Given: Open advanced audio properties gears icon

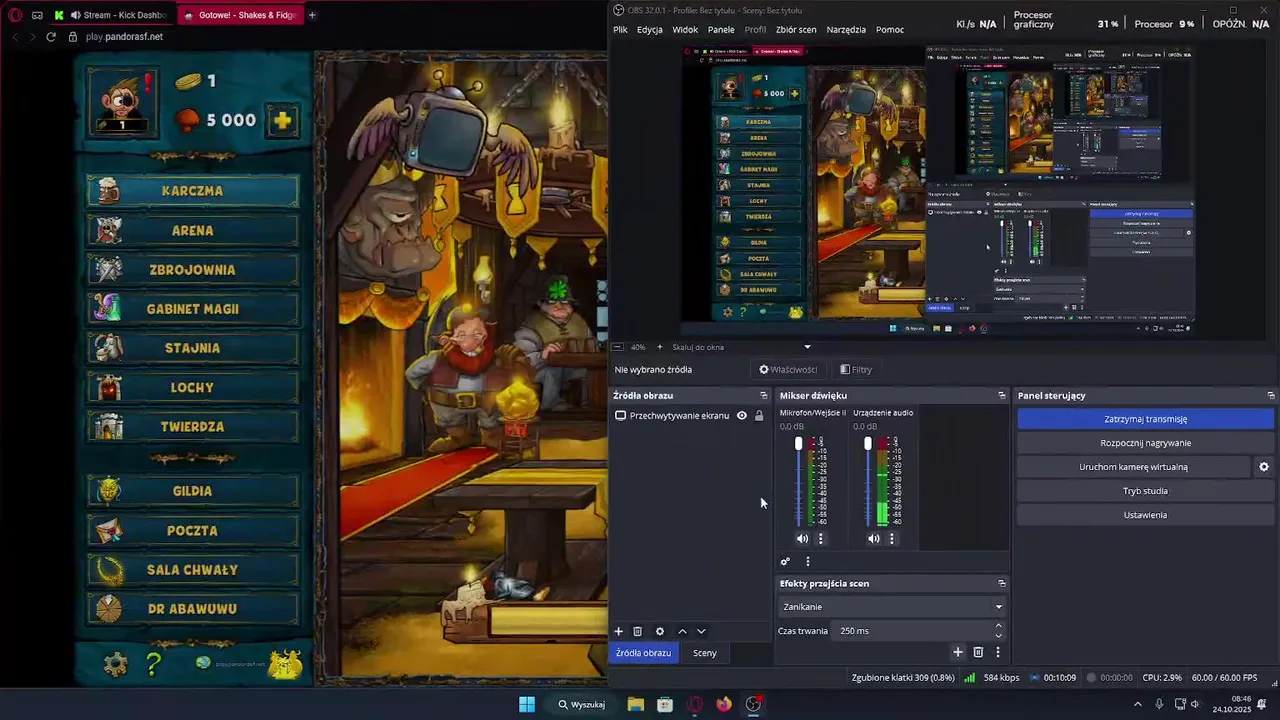Looking at the screenshot, I should click(x=786, y=562).
